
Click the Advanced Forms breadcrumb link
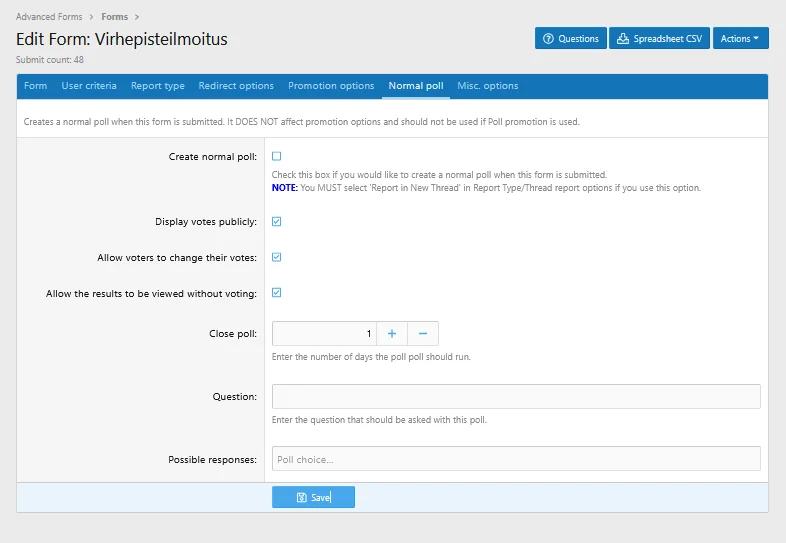click(x=49, y=17)
